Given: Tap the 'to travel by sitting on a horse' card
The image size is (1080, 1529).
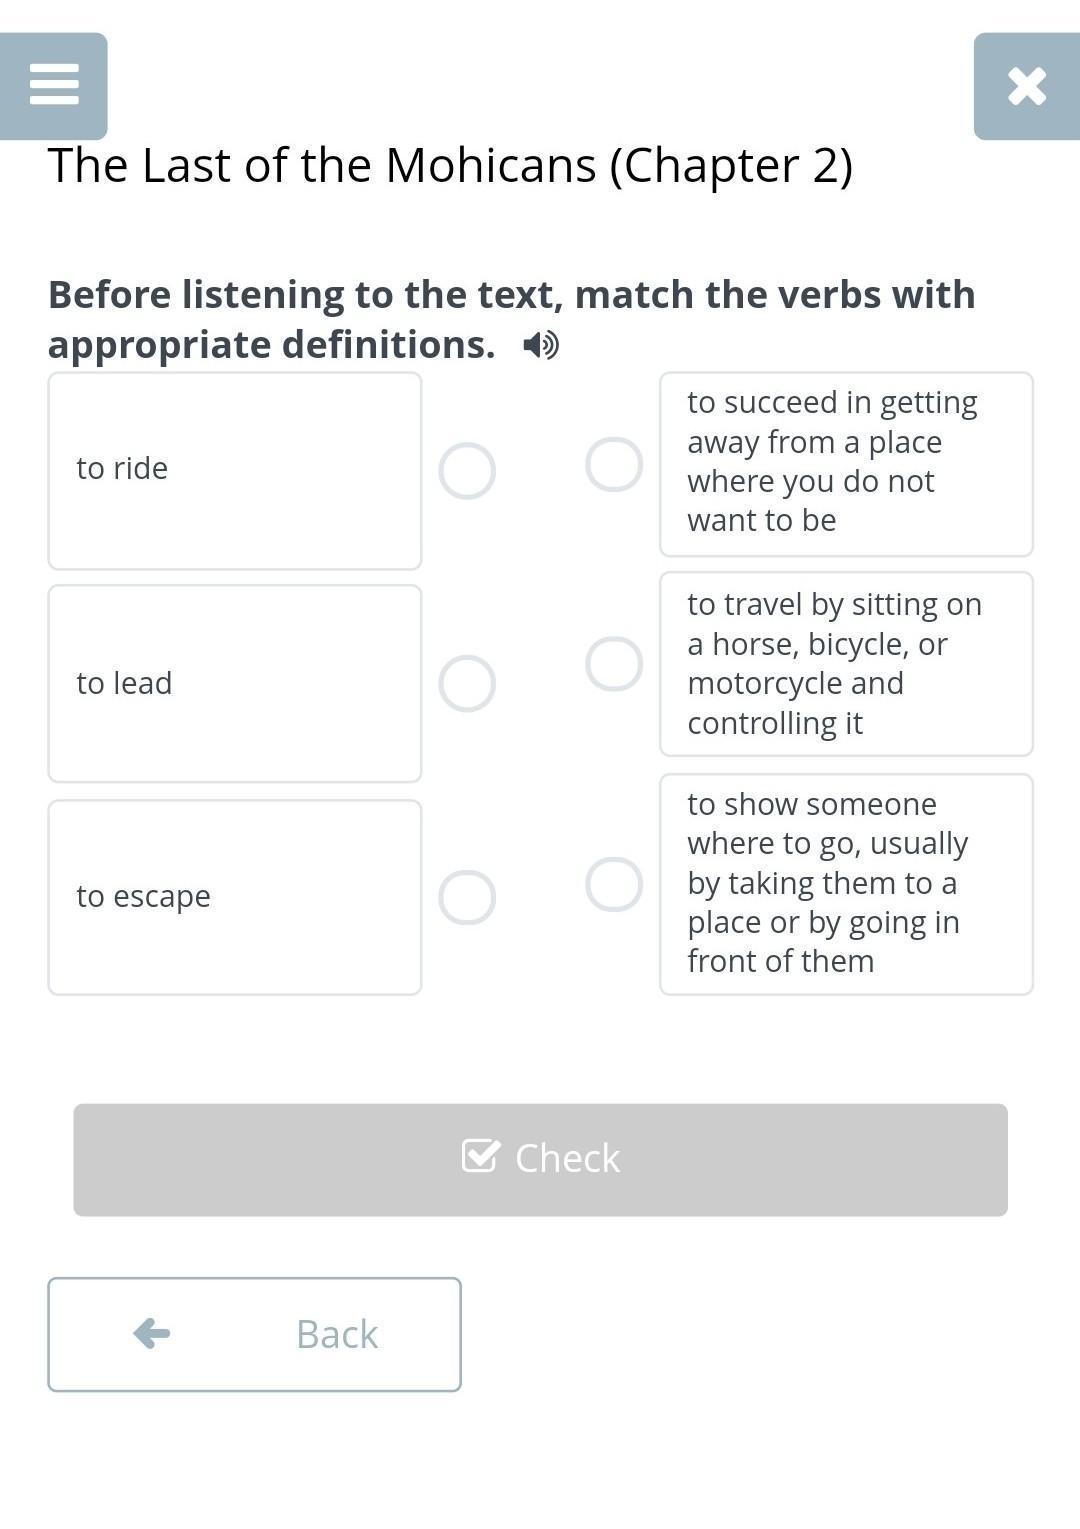Looking at the screenshot, I should pos(846,664).
